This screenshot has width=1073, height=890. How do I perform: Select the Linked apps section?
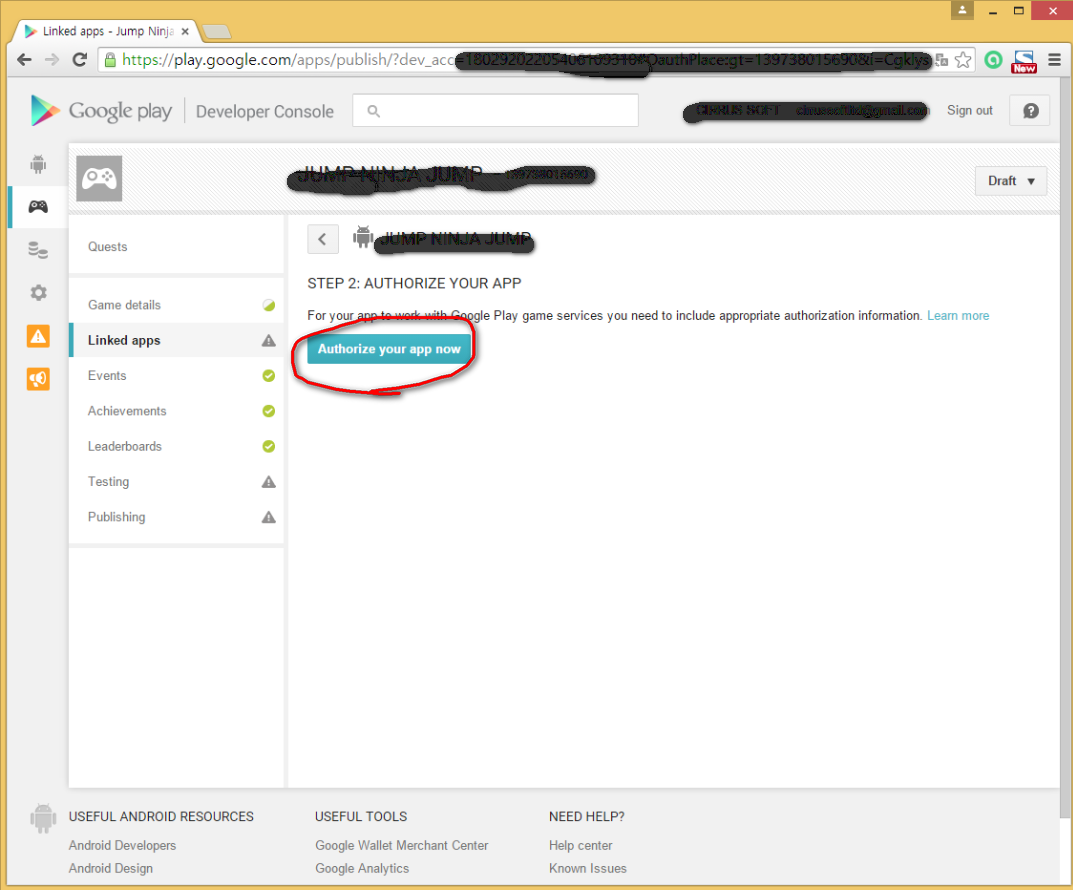(x=176, y=340)
